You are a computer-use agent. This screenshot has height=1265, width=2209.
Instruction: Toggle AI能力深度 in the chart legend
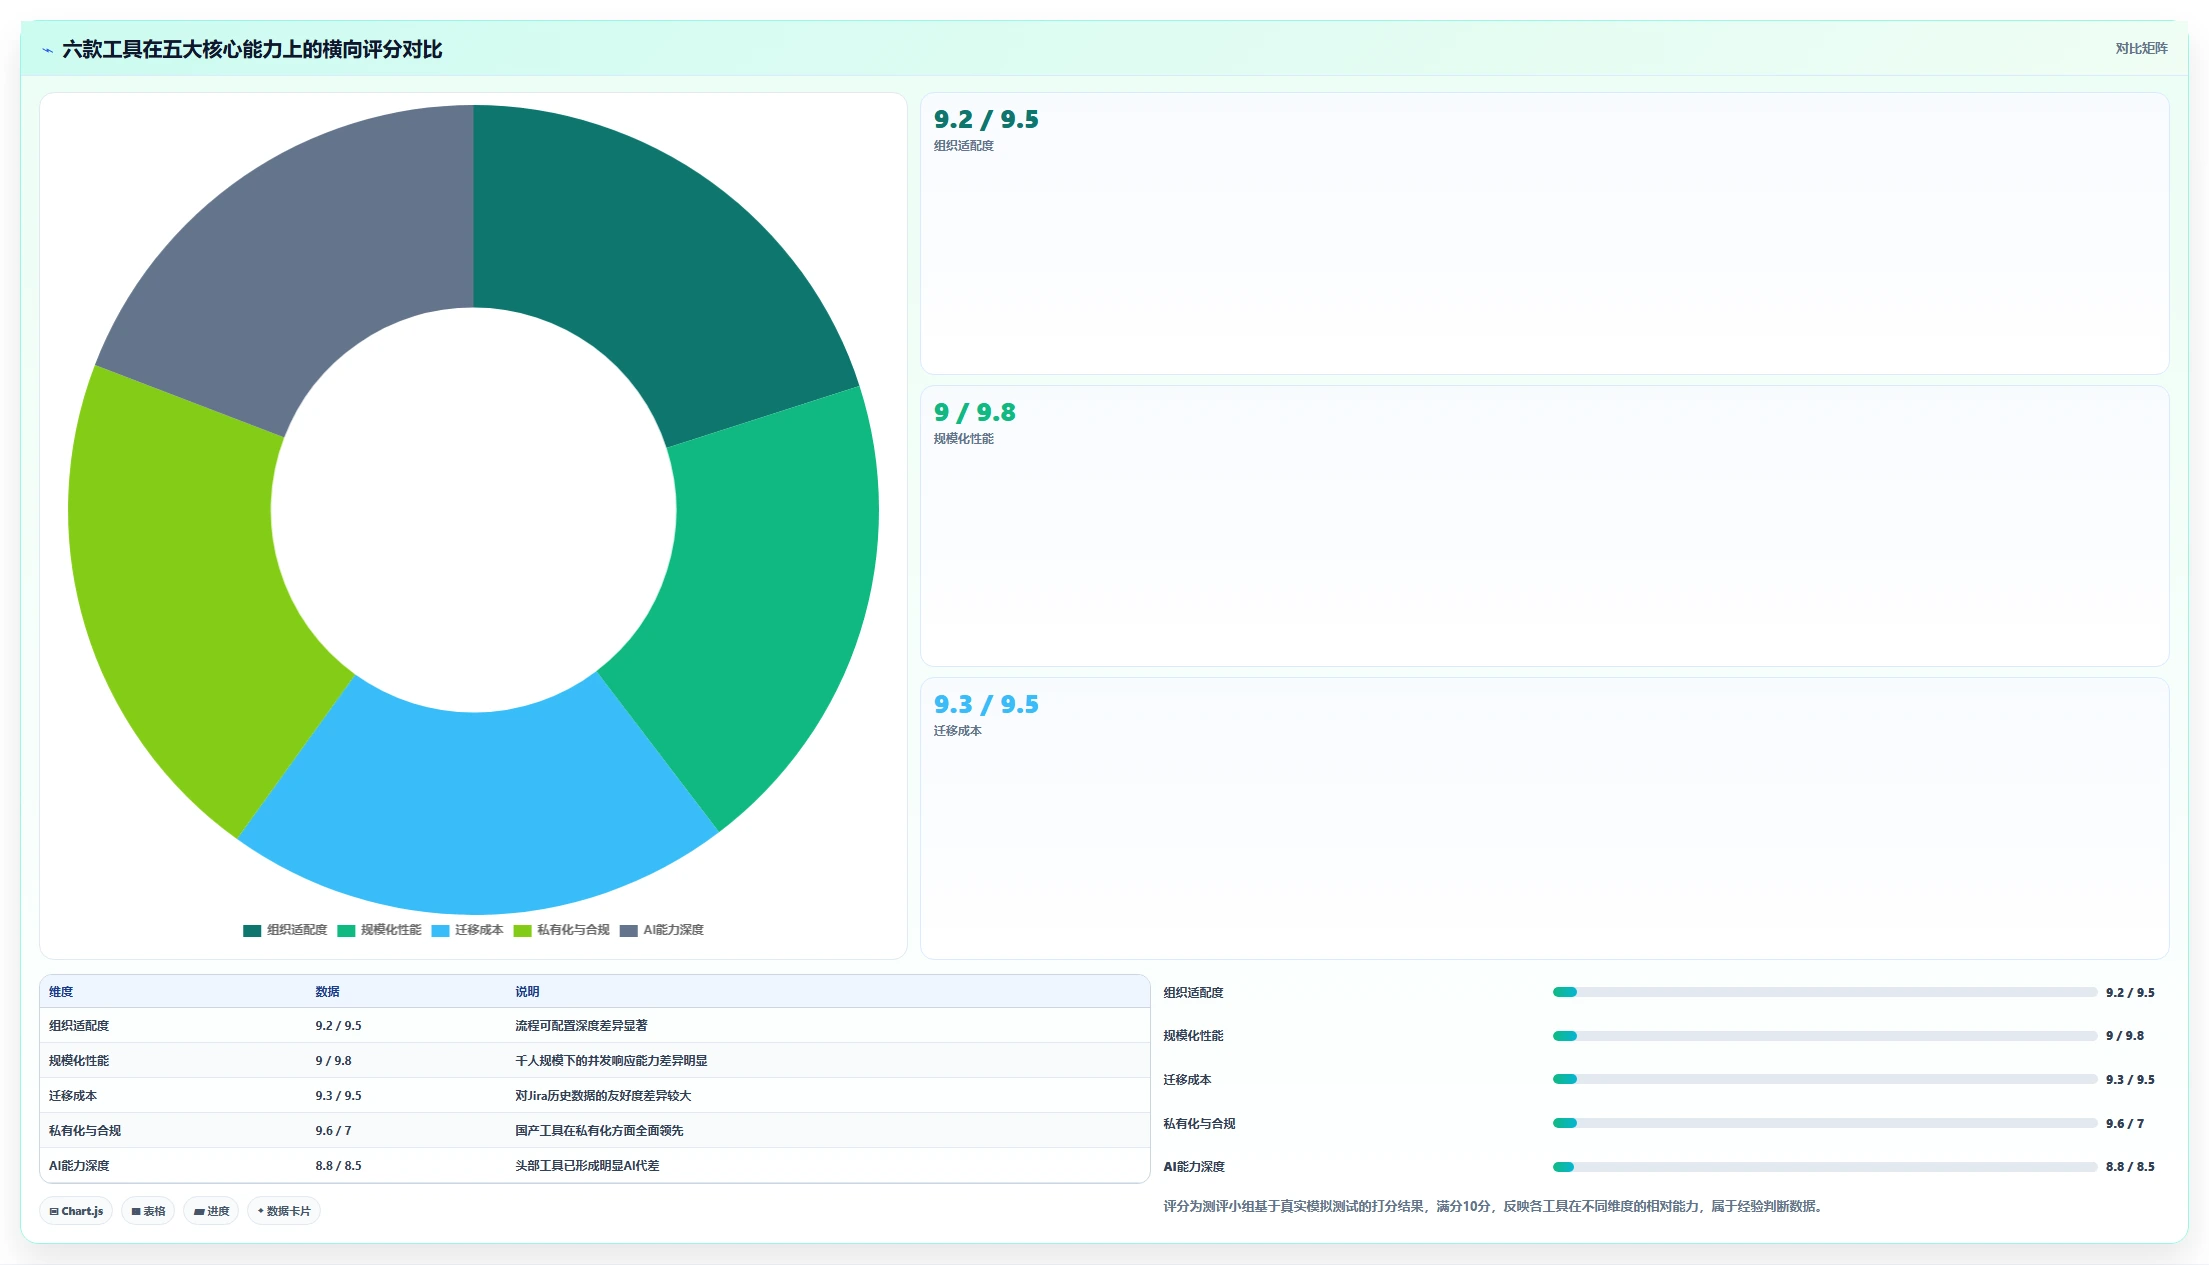tap(661, 930)
